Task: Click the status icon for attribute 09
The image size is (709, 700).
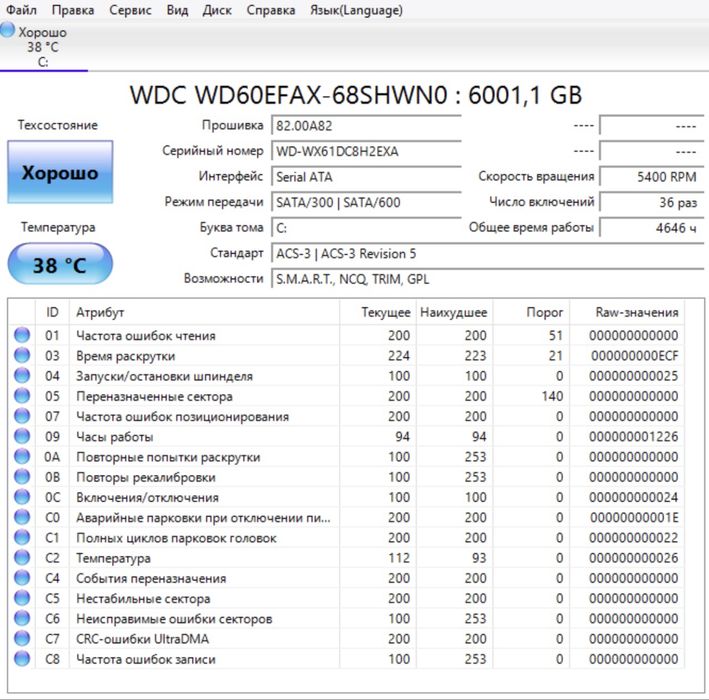Action: (x=22, y=436)
